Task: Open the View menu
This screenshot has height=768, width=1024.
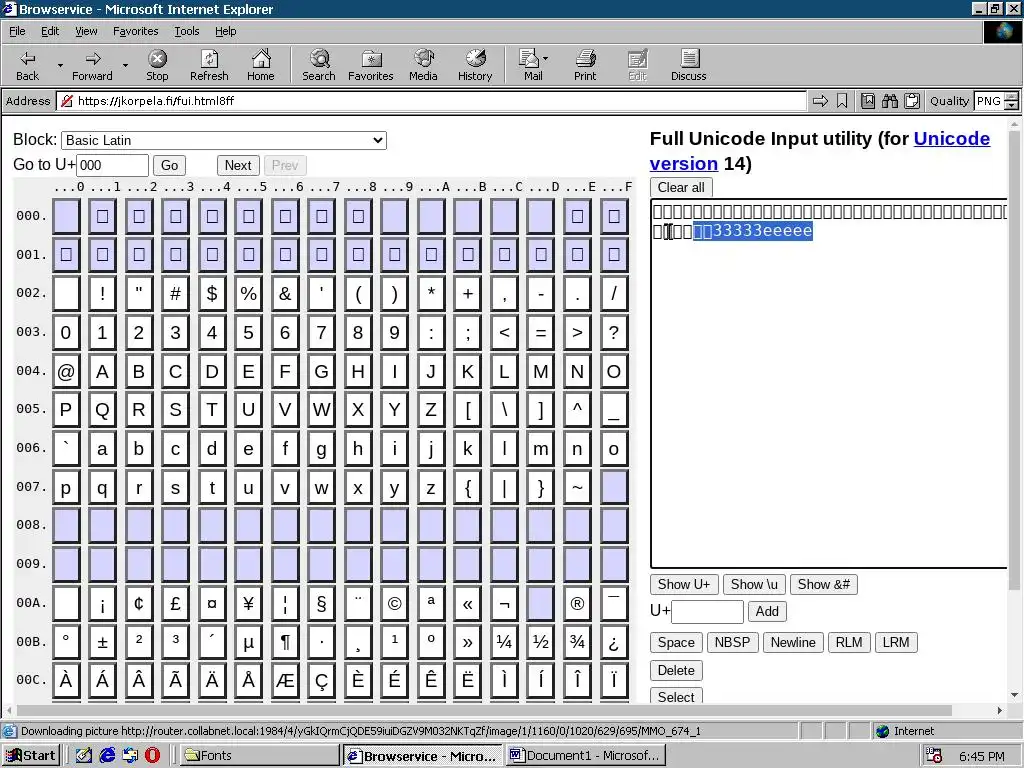Action: (86, 31)
